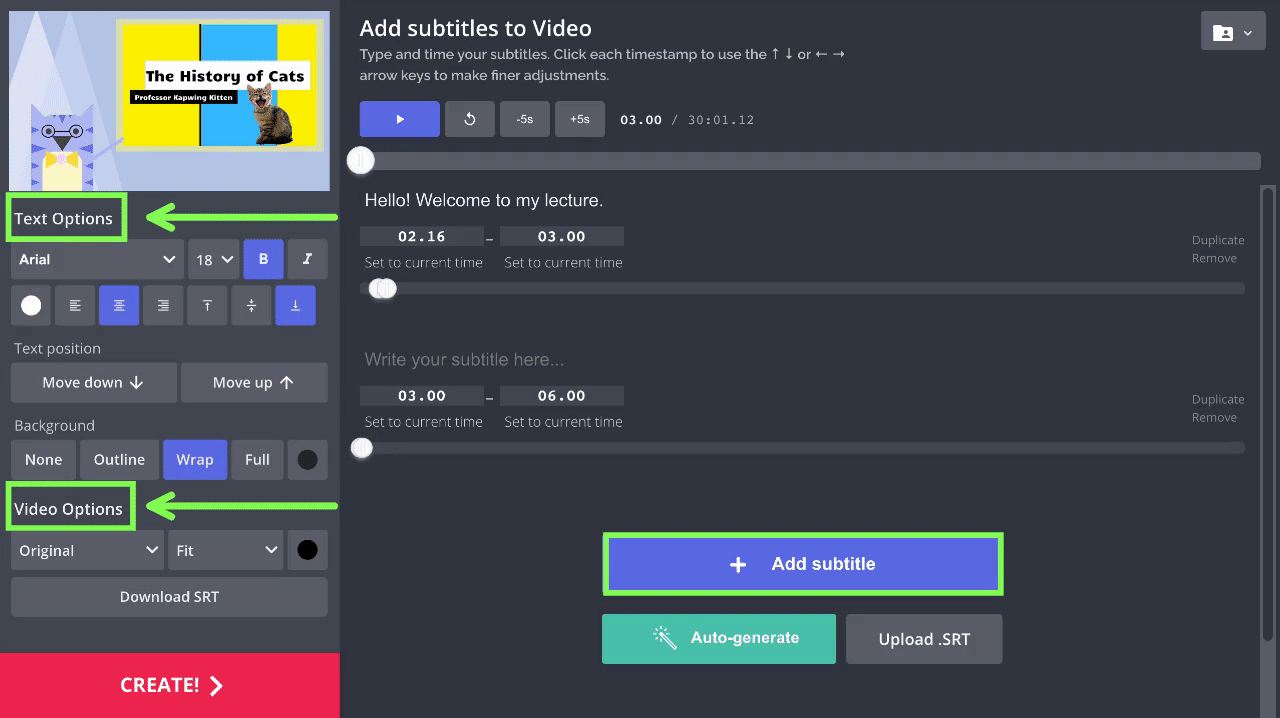Open the Arial font dropdown
The image size is (1280, 718).
(97, 259)
